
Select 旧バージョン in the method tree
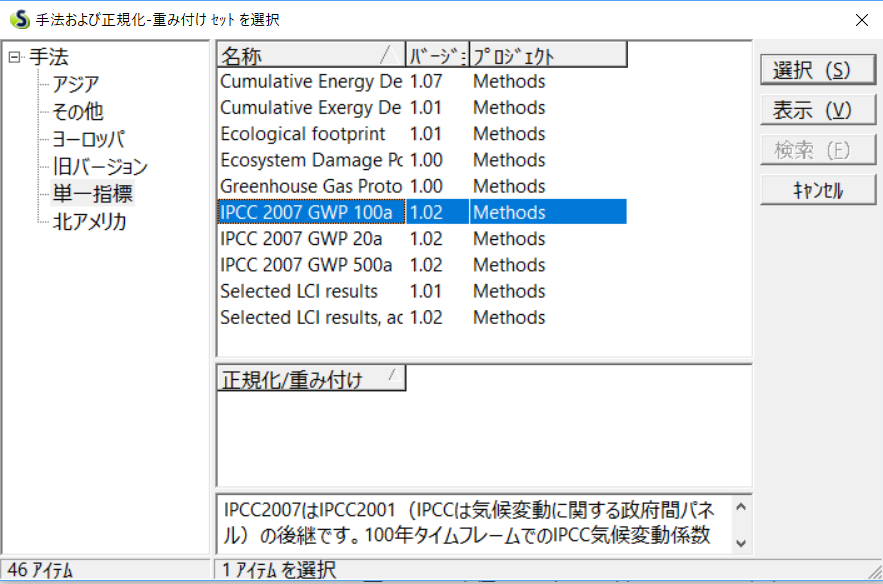tap(100, 166)
